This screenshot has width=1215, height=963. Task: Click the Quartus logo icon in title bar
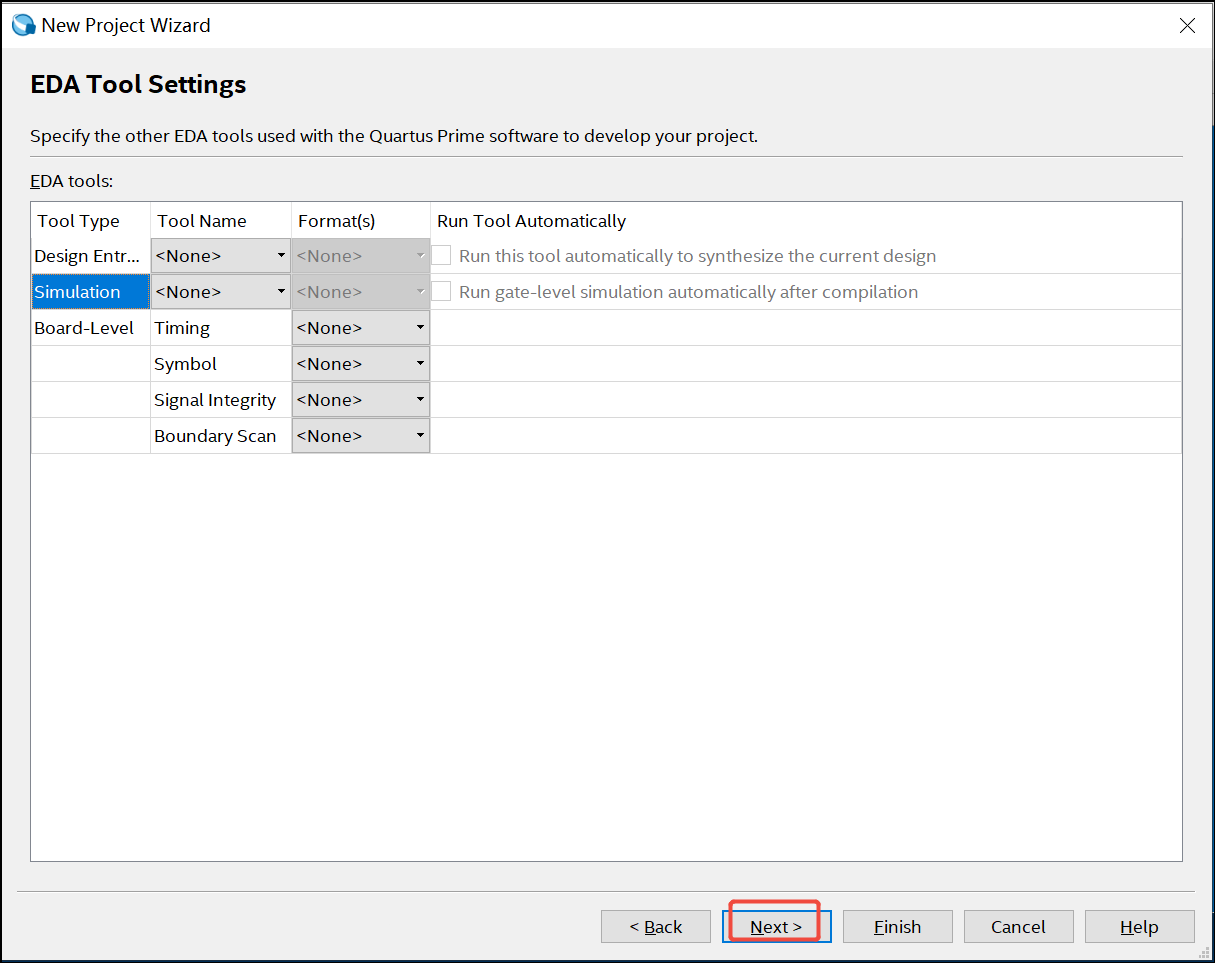coord(23,25)
